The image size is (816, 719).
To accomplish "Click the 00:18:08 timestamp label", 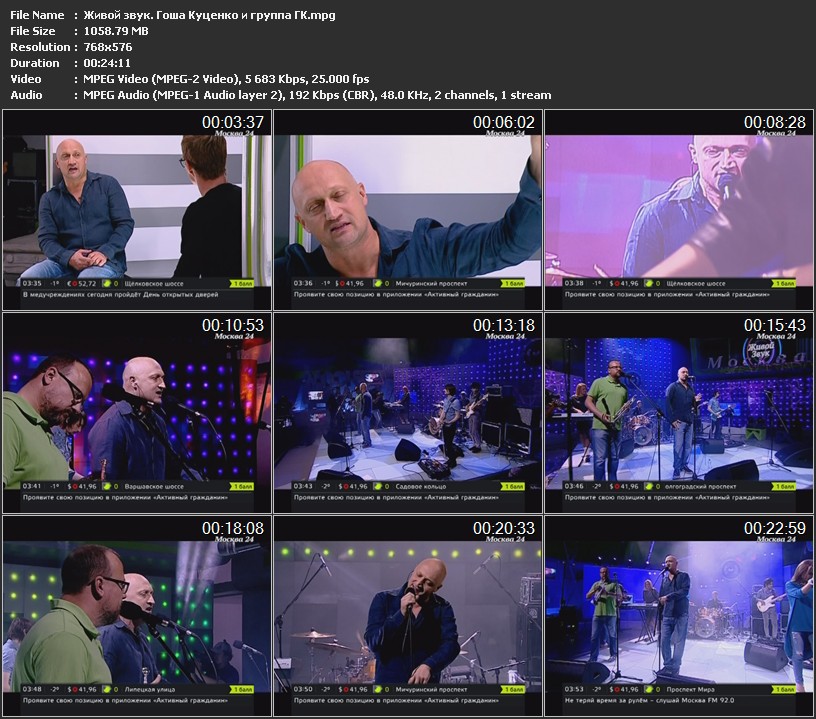I will (x=232, y=528).
